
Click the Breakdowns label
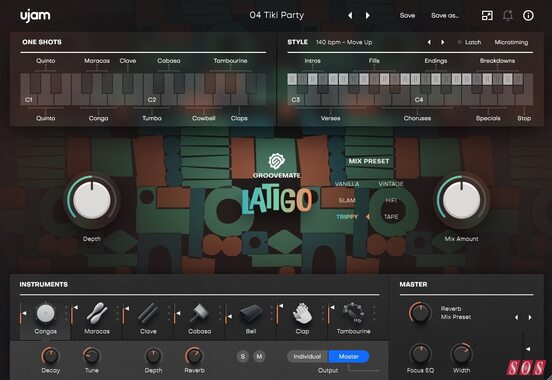pyautogui.click(x=497, y=61)
